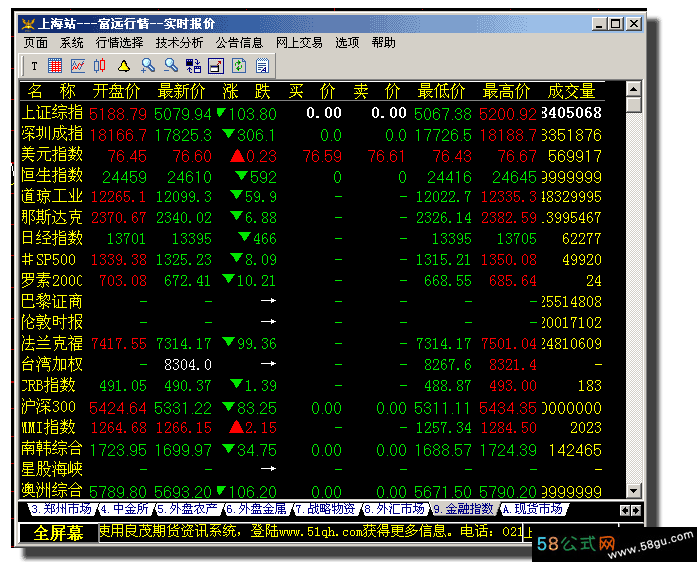Click the 最新价 column header
Viewport: 697px width, 562px height.
[x=181, y=91]
